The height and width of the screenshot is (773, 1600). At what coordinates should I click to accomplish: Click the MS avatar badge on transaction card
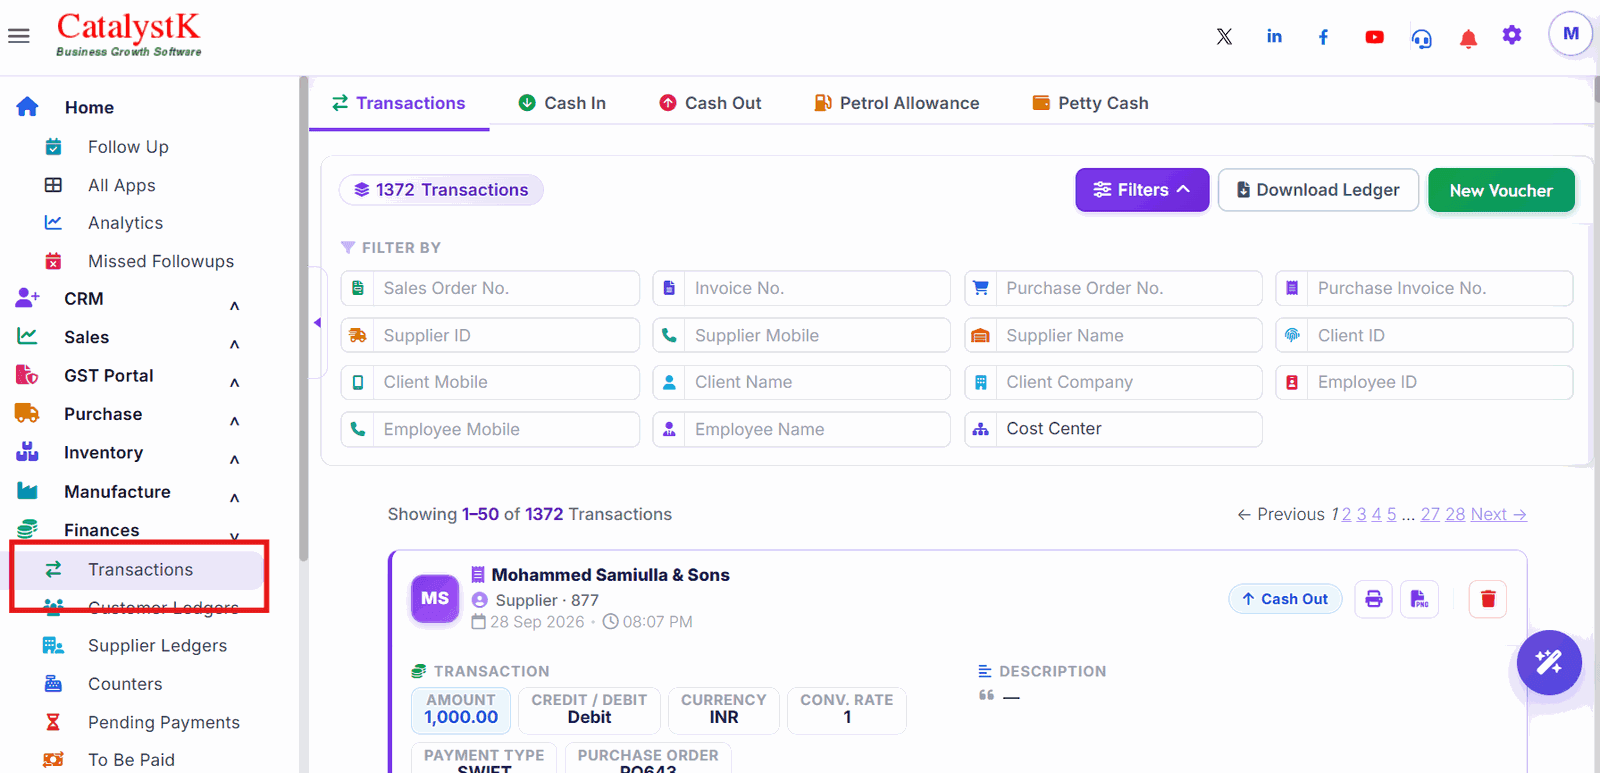tap(435, 598)
